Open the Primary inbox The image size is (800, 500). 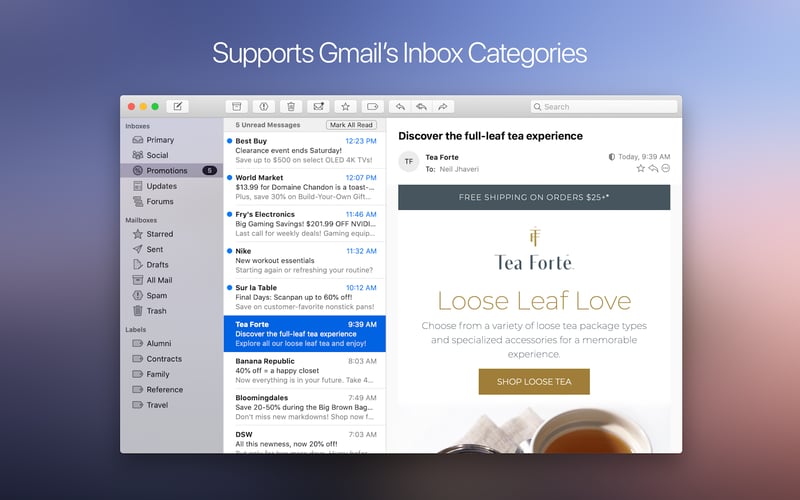(171, 140)
